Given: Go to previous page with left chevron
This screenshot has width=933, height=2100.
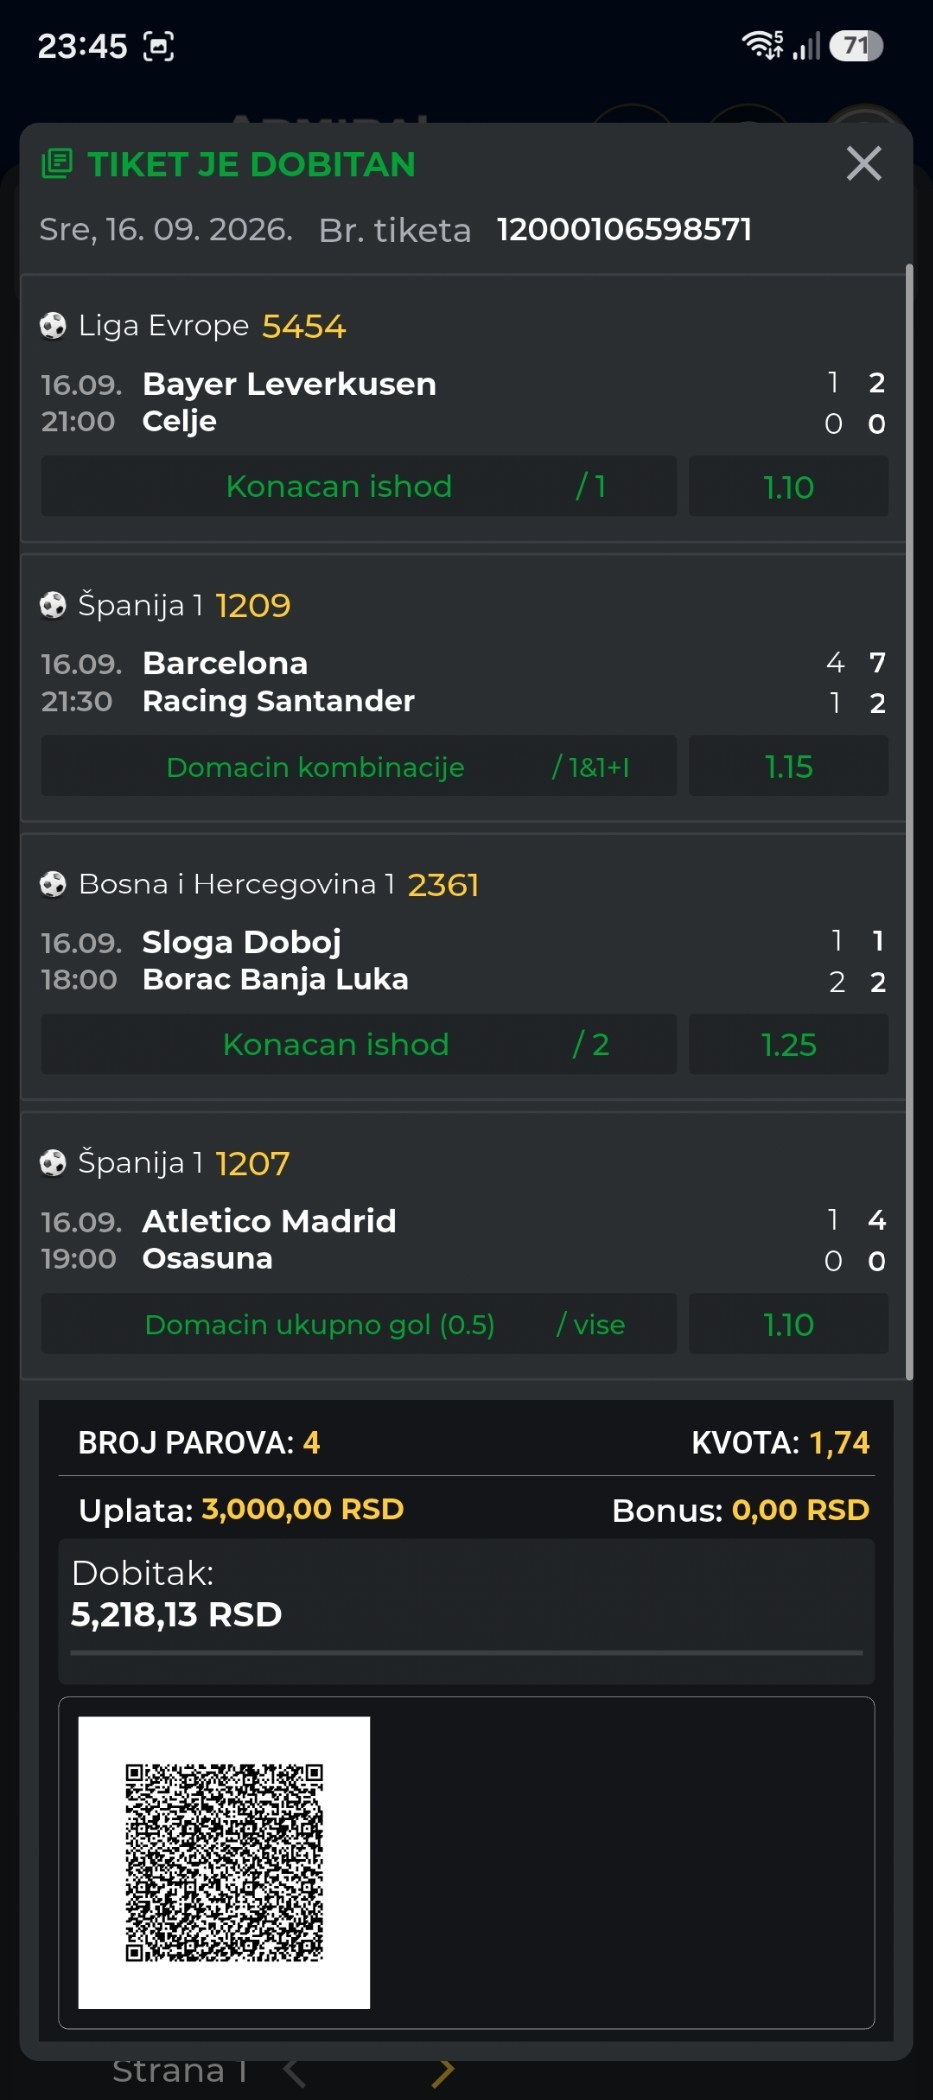Looking at the screenshot, I should [294, 2071].
